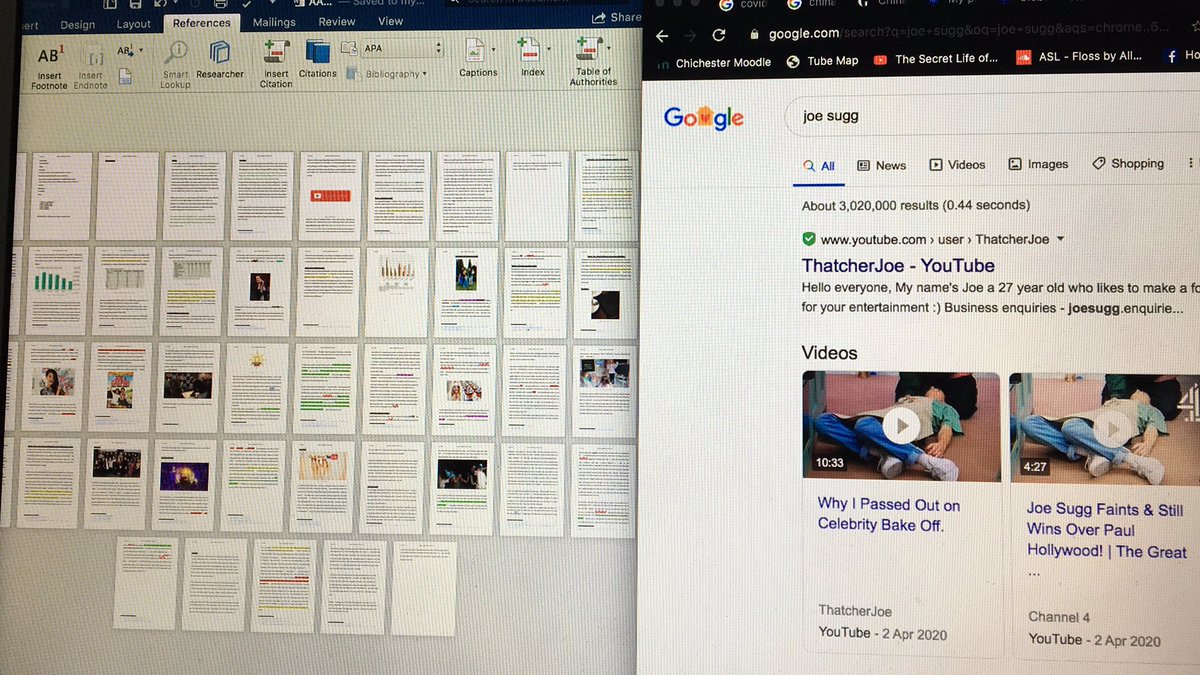Image resolution: width=1200 pixels, height=675 pixels.
Task: Click the Bibliography book icon
Action: point(353,73)
